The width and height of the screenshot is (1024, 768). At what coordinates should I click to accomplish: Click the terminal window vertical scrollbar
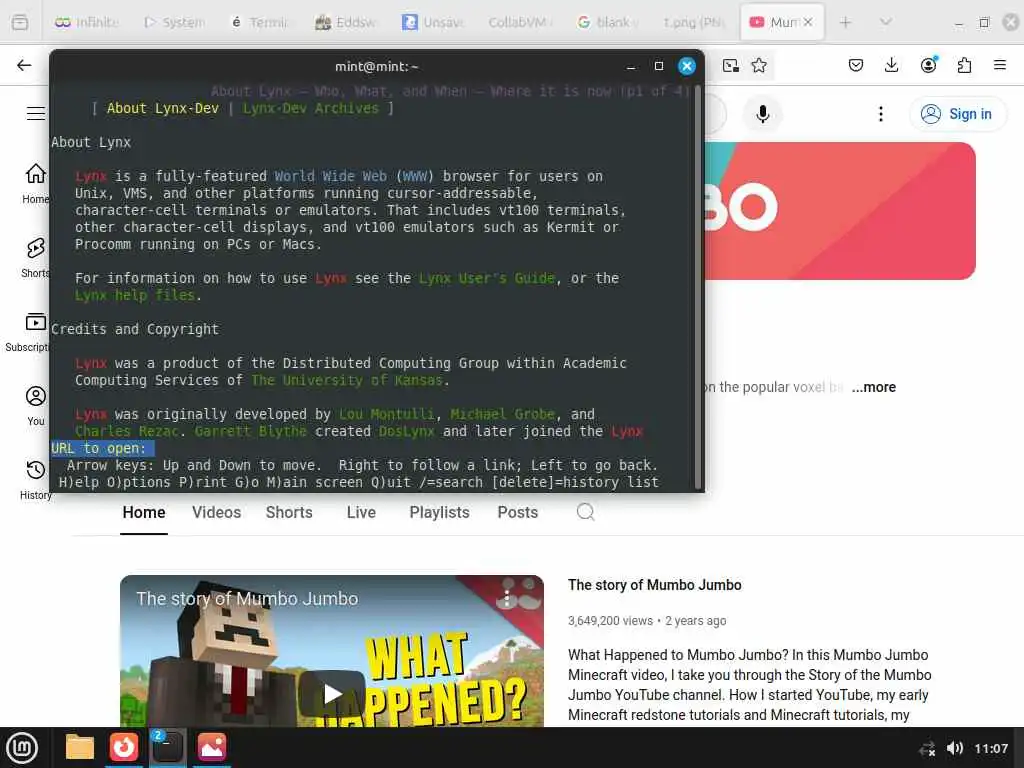698,287
